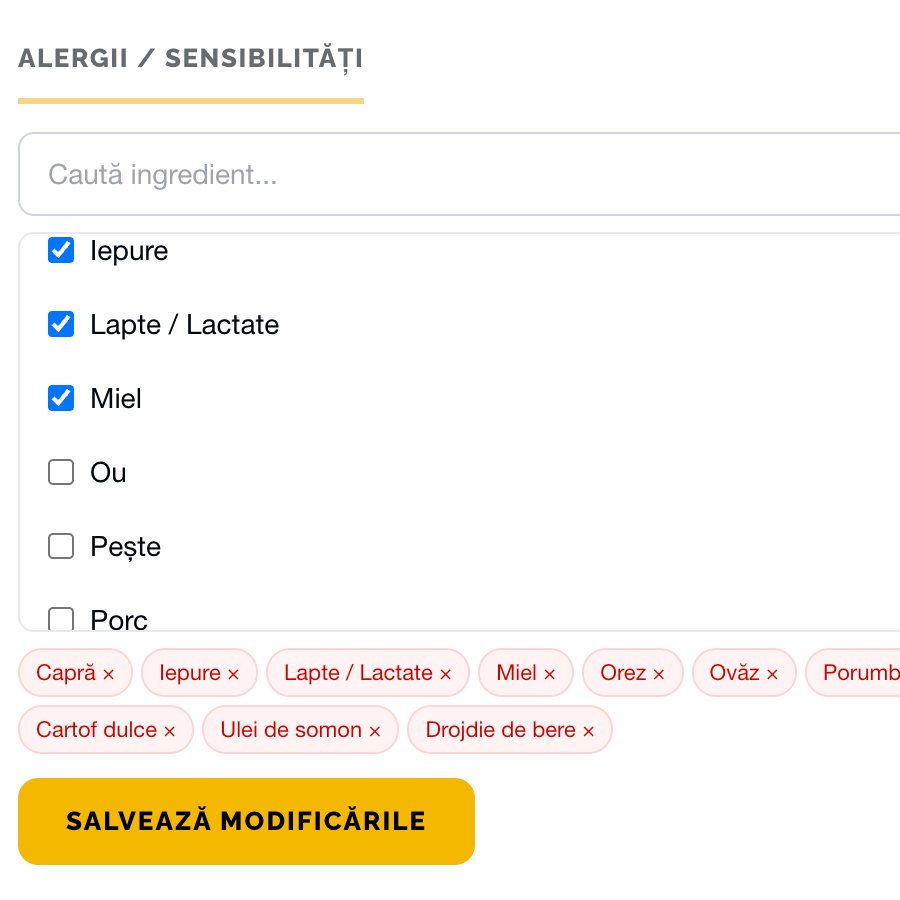
Task: Remove Ulei de somon chip ×
Action: 375,732
